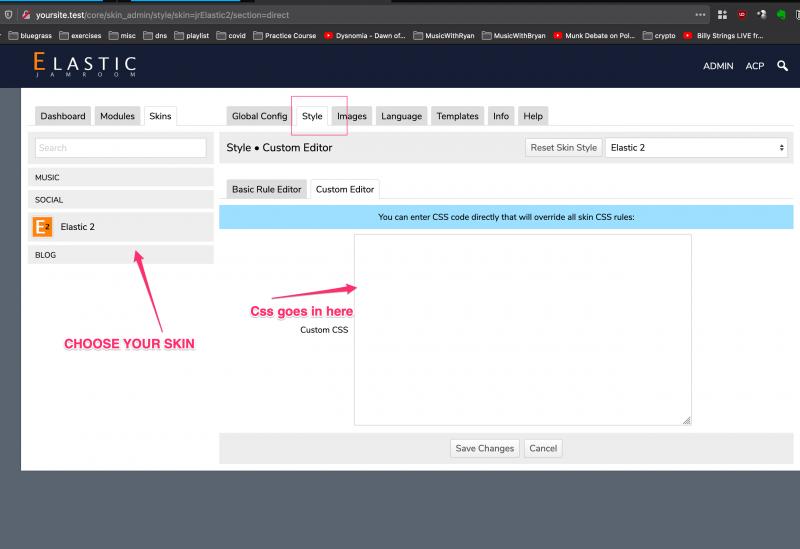This screenshot has width=800, height=549.
Task: Open the Dysnomia YouTube bookmark
Action: pos(365,36)
